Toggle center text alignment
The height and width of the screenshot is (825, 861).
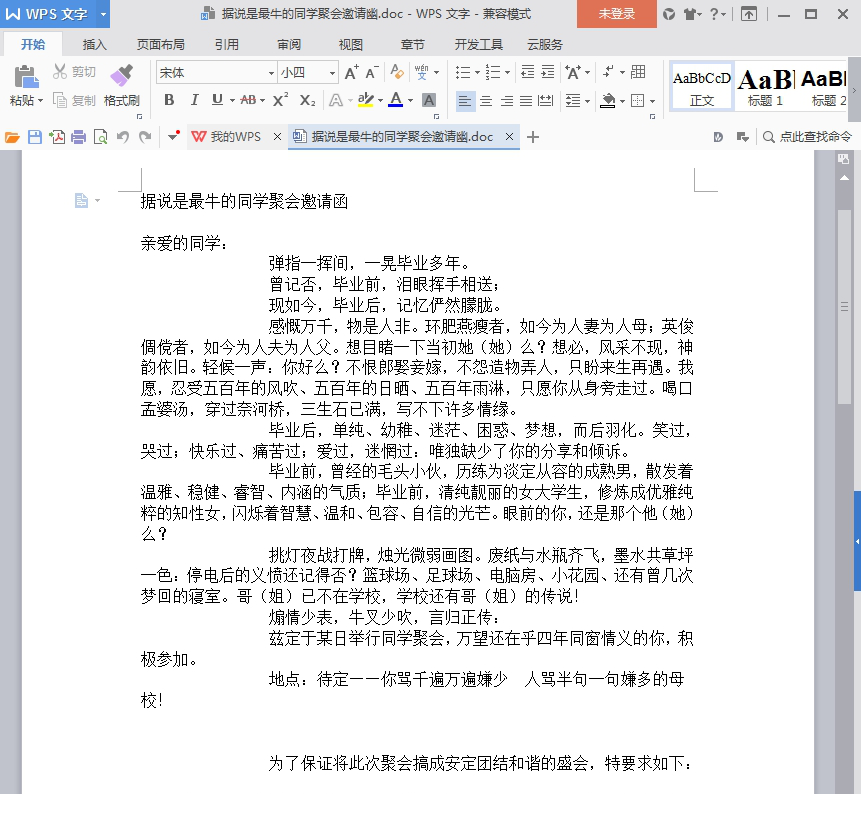coord(485,101)
